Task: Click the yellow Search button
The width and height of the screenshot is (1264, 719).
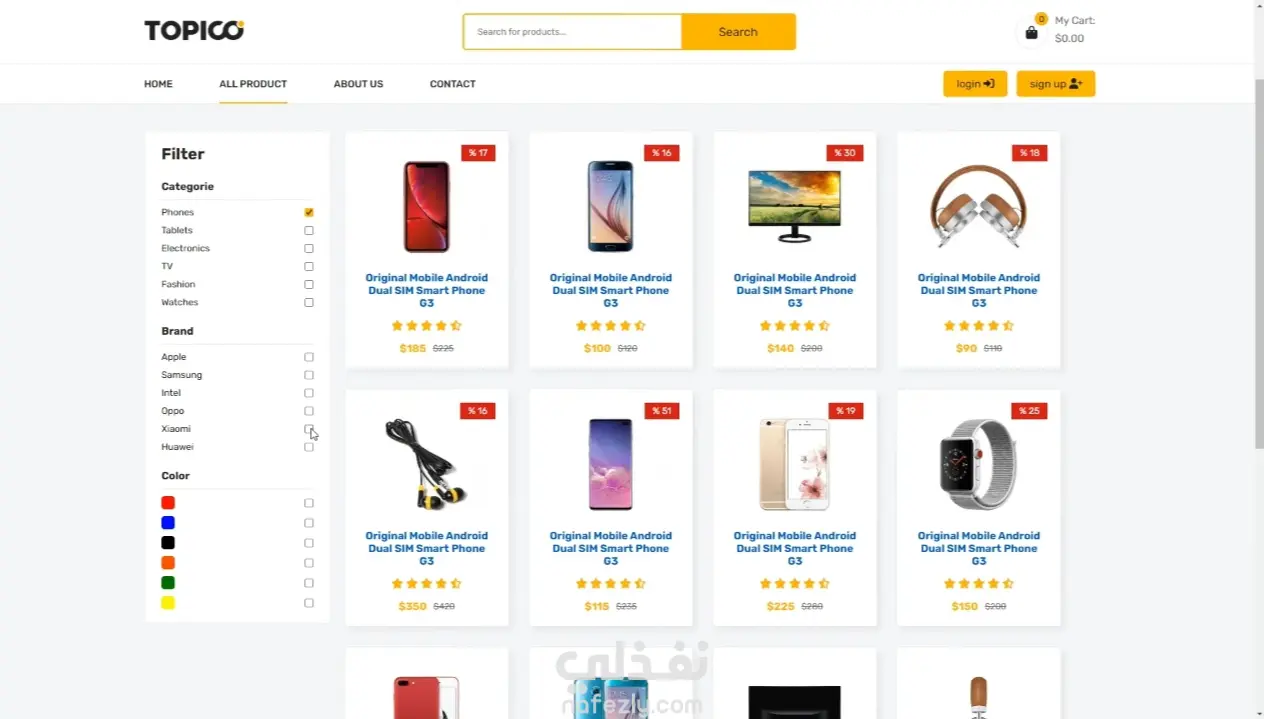Action: pos(738,32)
